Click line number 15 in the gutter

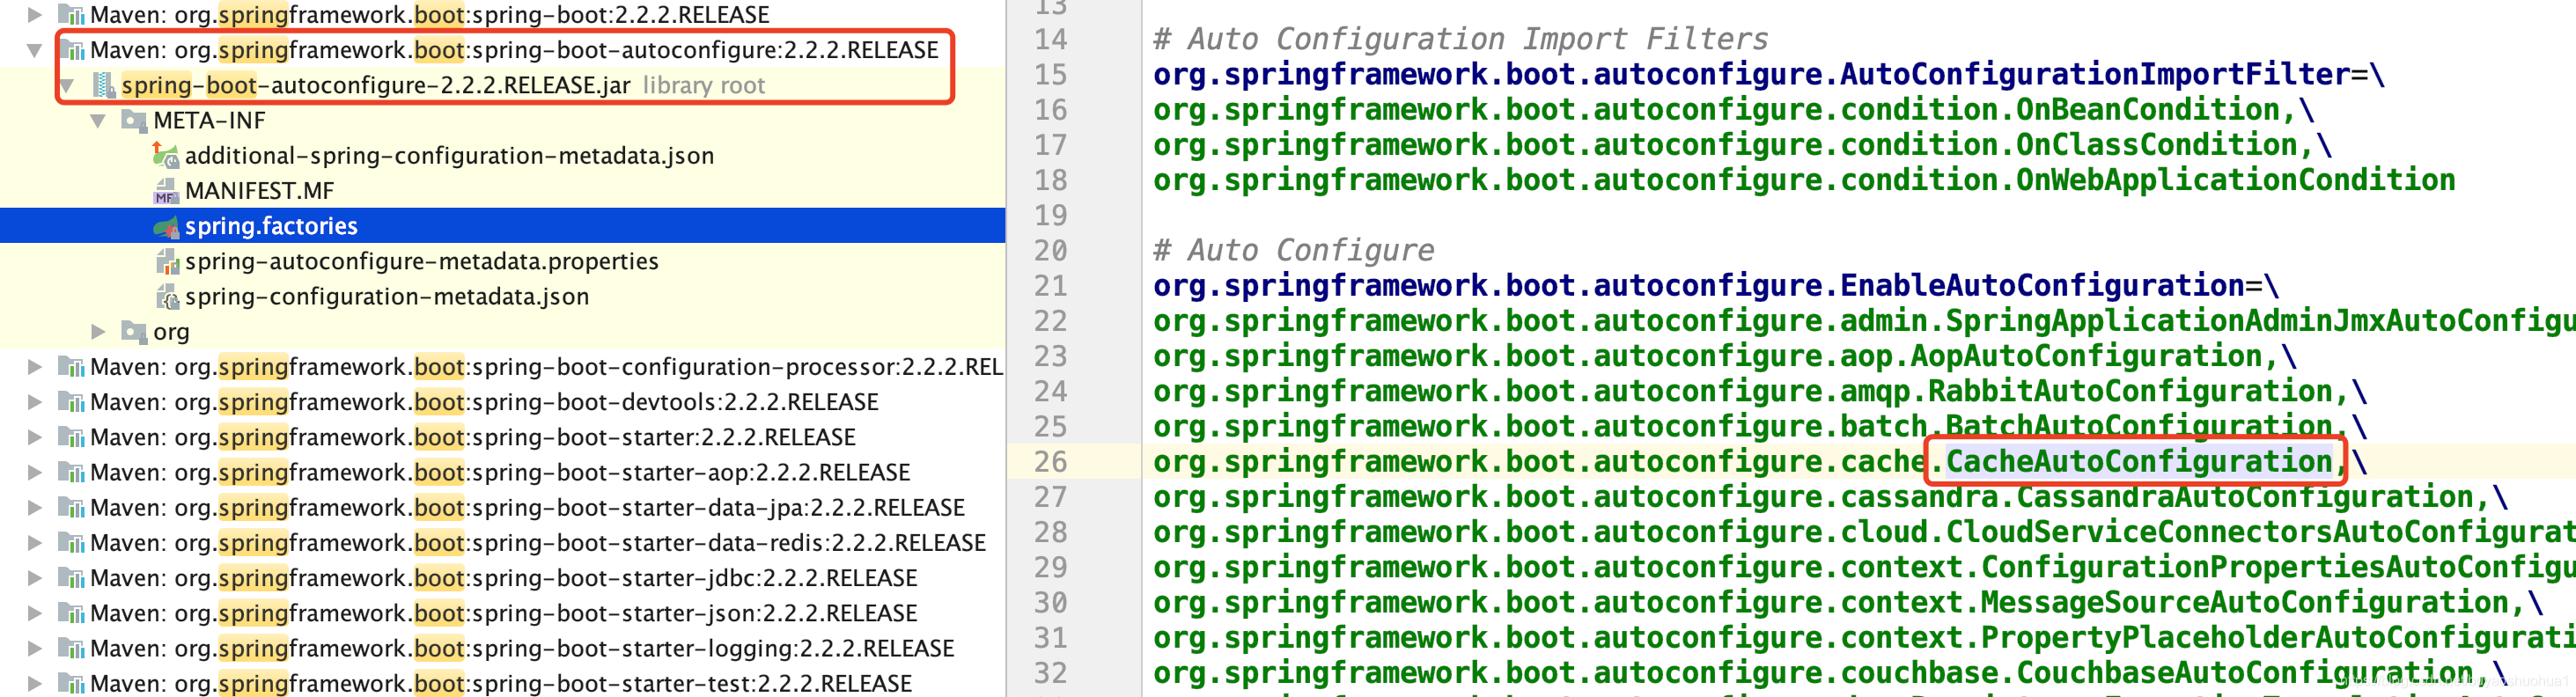pyautogui.click(x=1050, y=75)
